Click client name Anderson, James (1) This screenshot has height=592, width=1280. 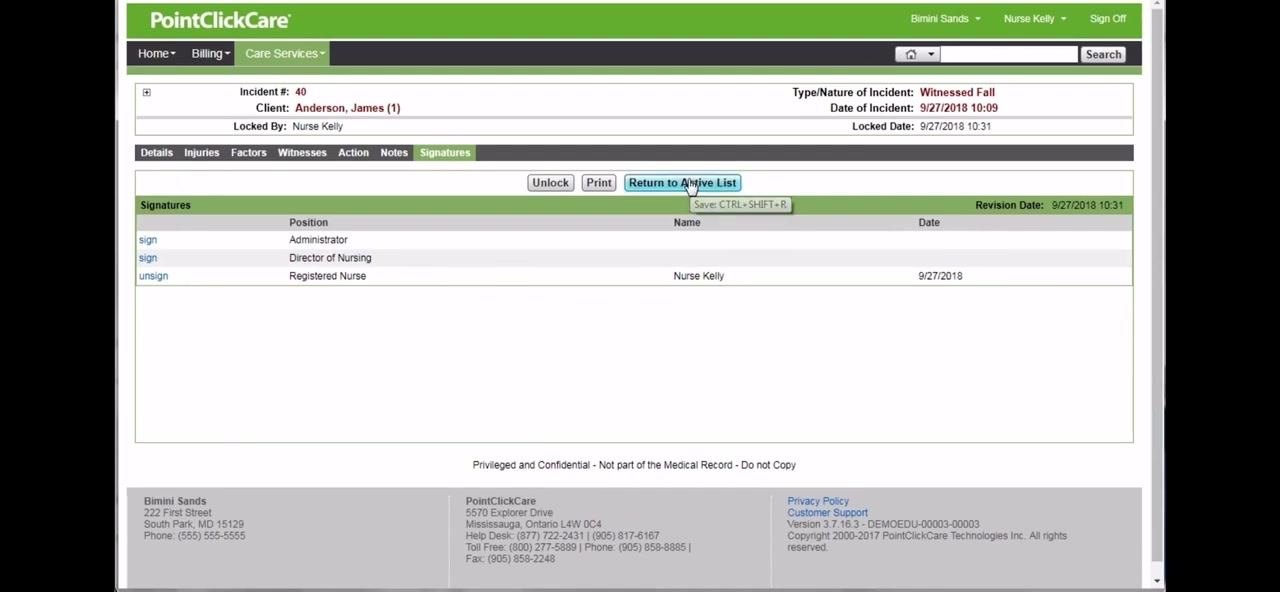pyautogui.click(x=347, y=108)
